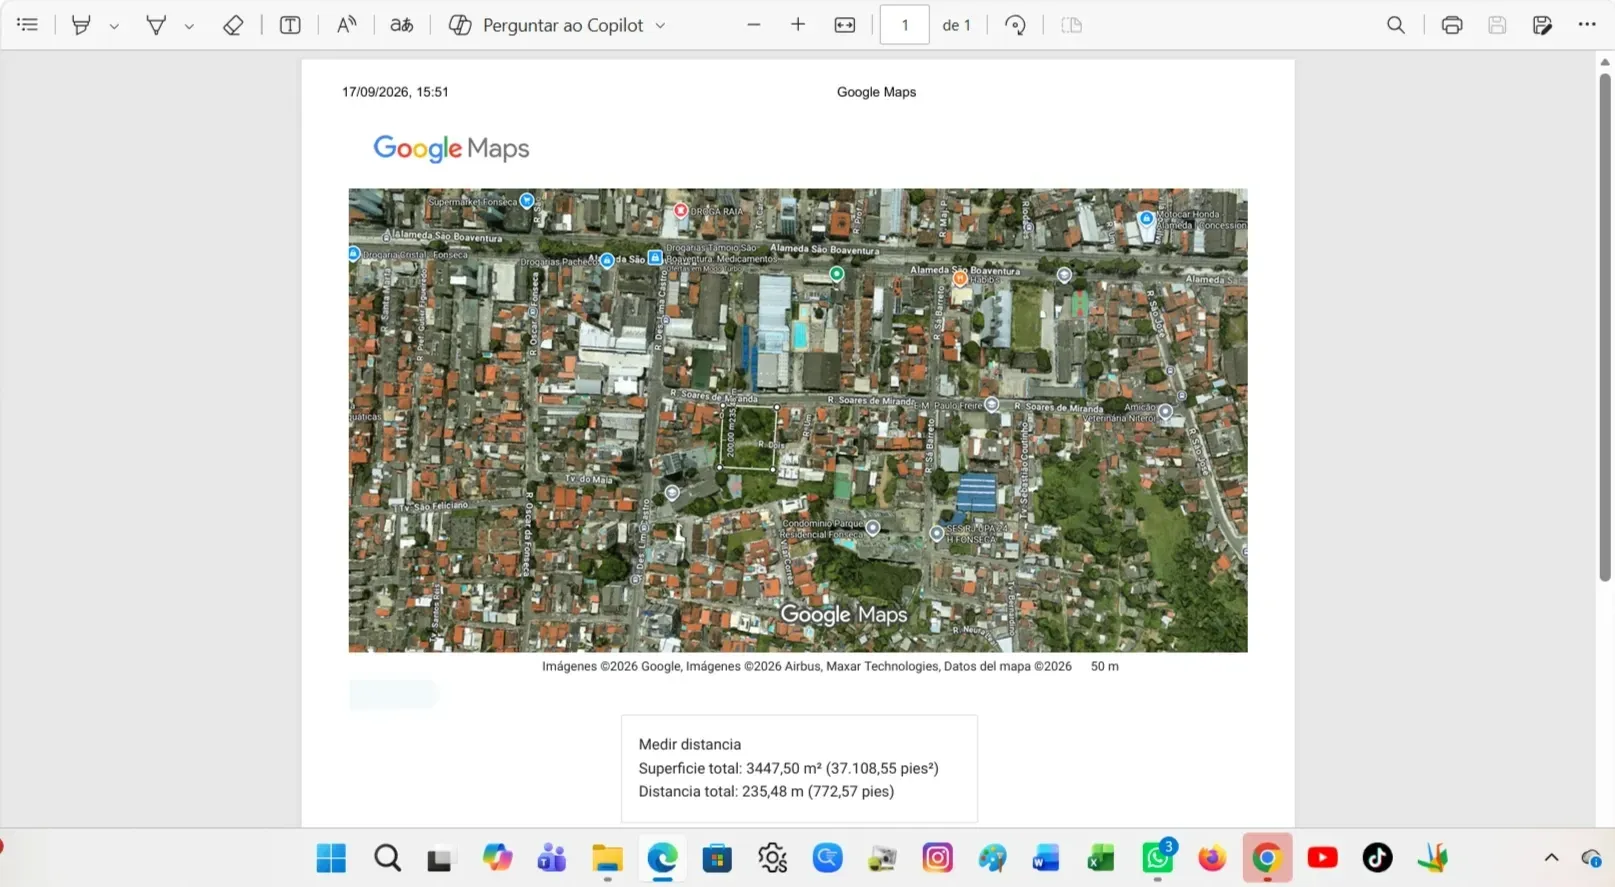Open Firefox from the taskbar

tap(1212, 858)
